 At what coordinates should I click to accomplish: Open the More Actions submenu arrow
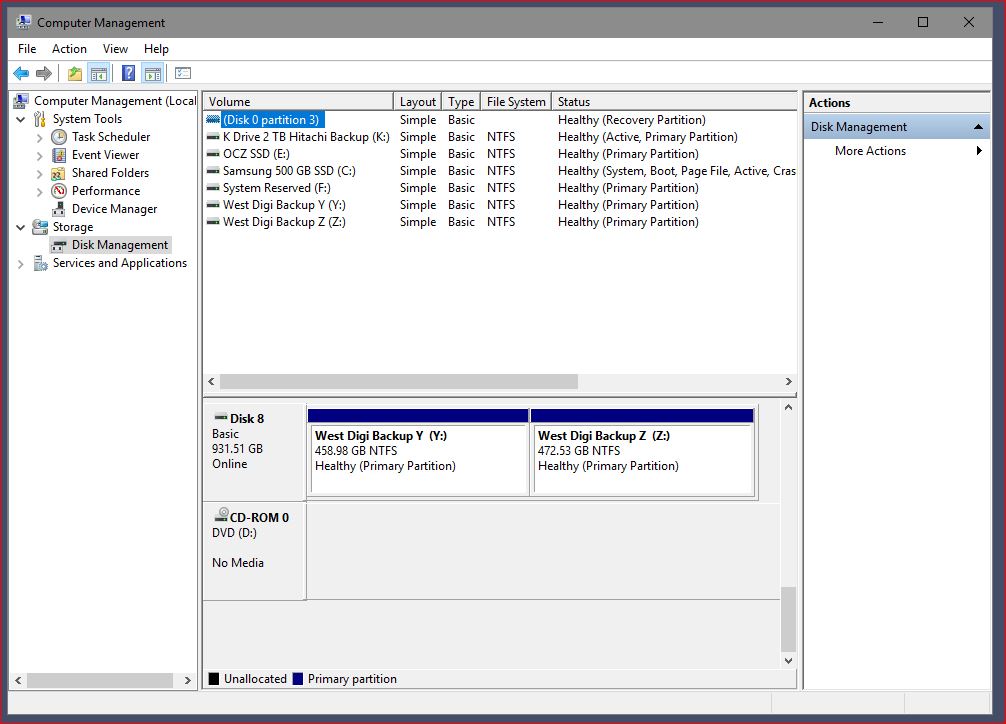[x=979, y=151]
